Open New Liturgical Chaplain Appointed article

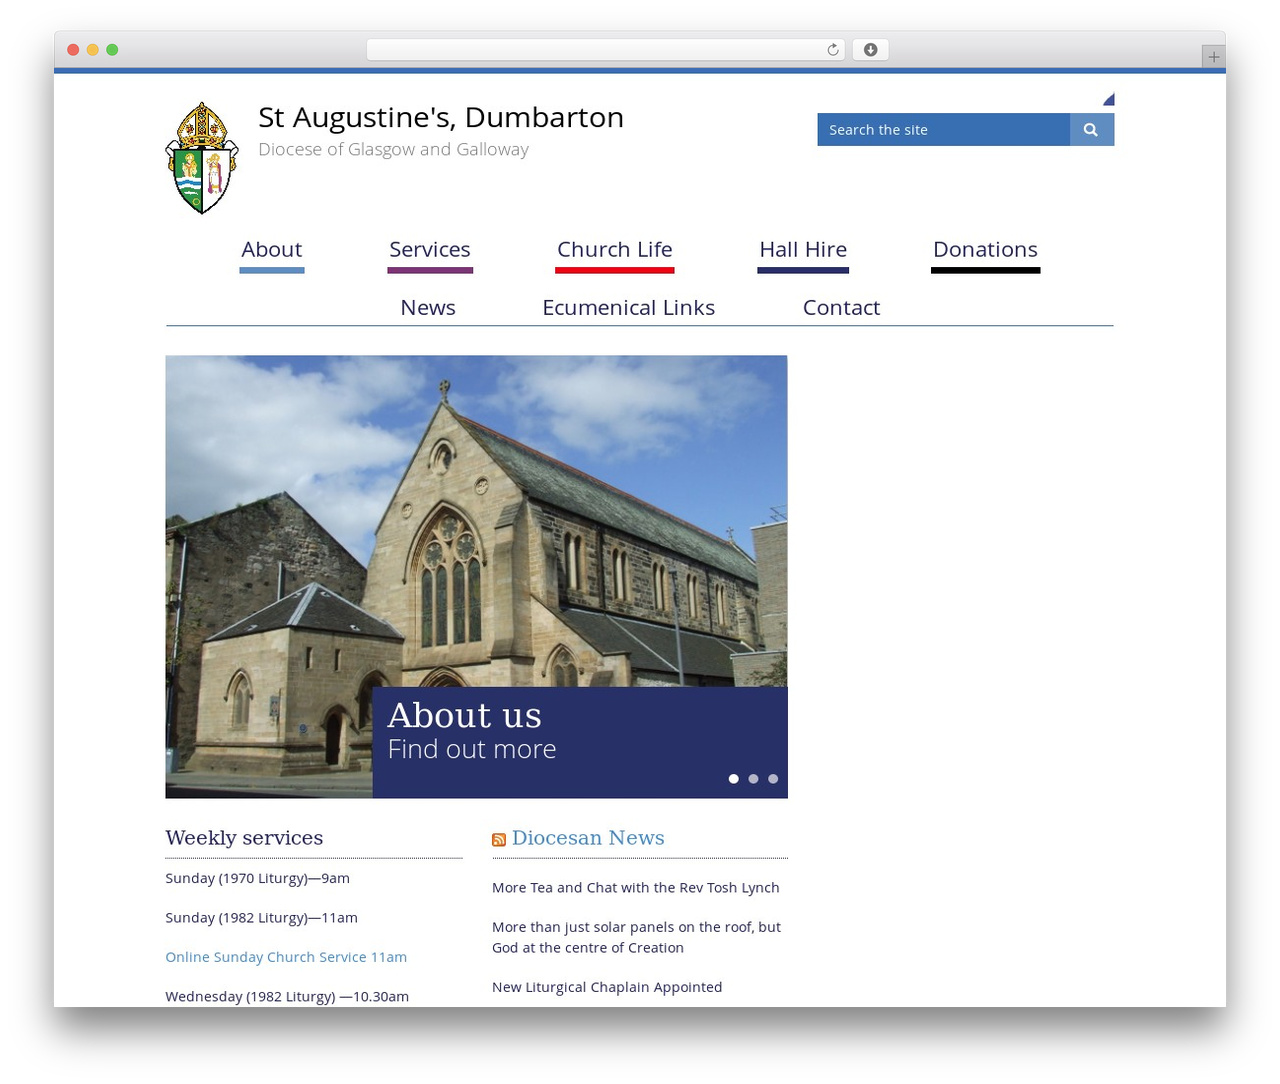click(607, 987)
